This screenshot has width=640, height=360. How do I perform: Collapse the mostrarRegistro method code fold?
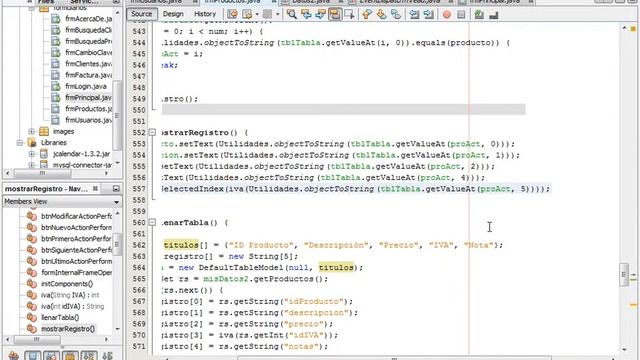[x=152, y=133]
